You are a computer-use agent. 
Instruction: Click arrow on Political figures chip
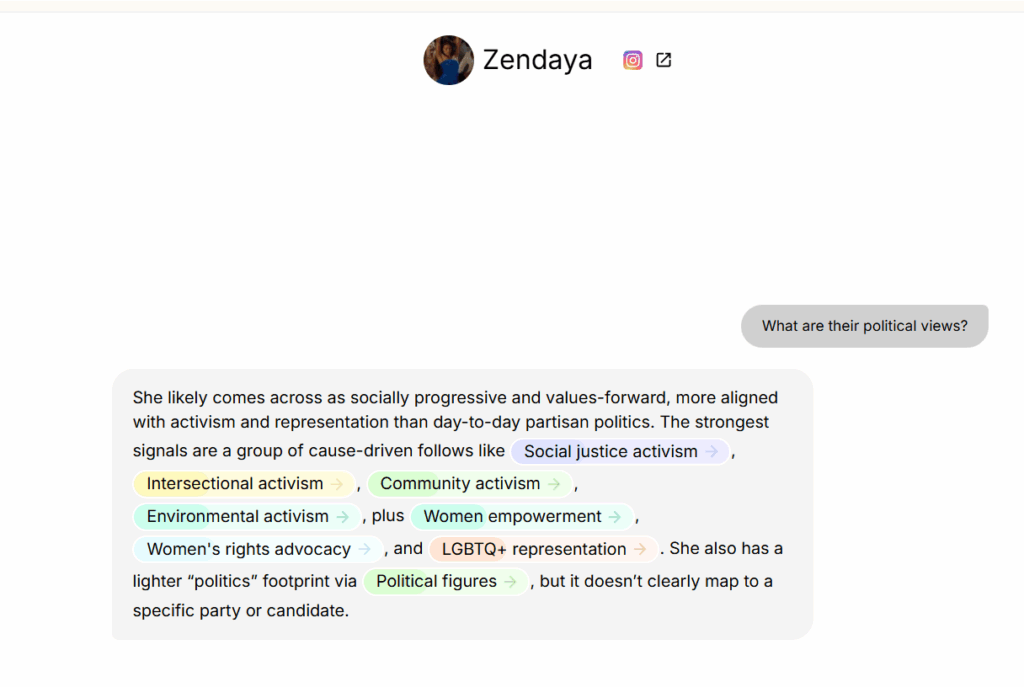pos(511,581)
